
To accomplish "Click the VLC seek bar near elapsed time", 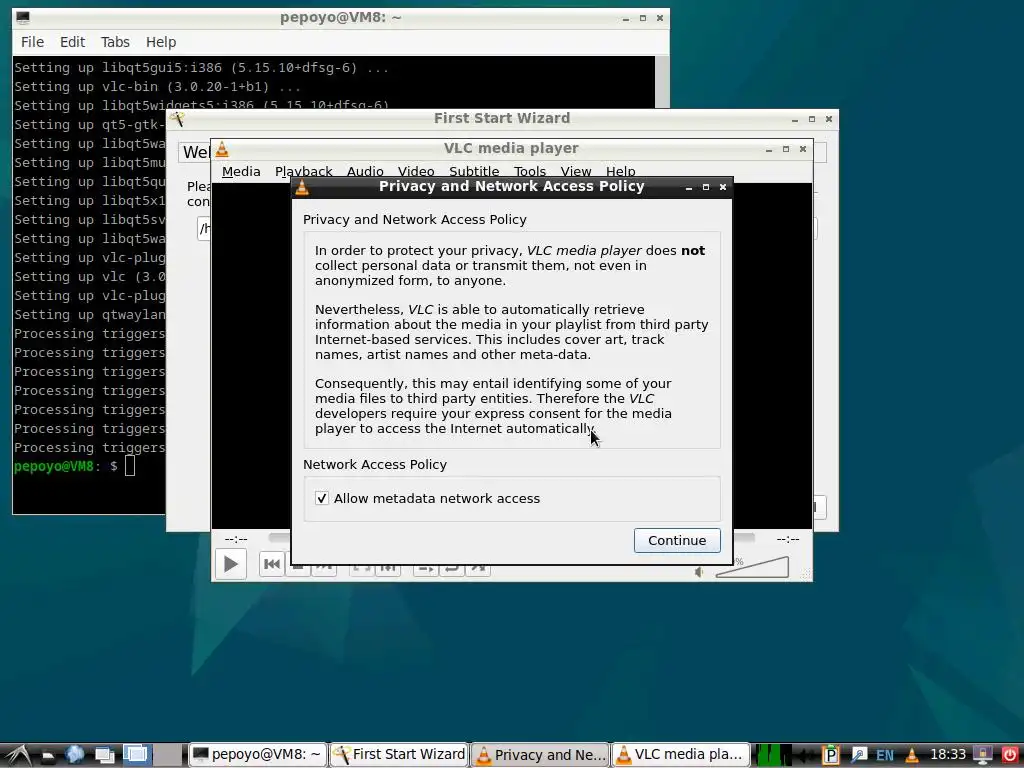I will pos(279,538).
